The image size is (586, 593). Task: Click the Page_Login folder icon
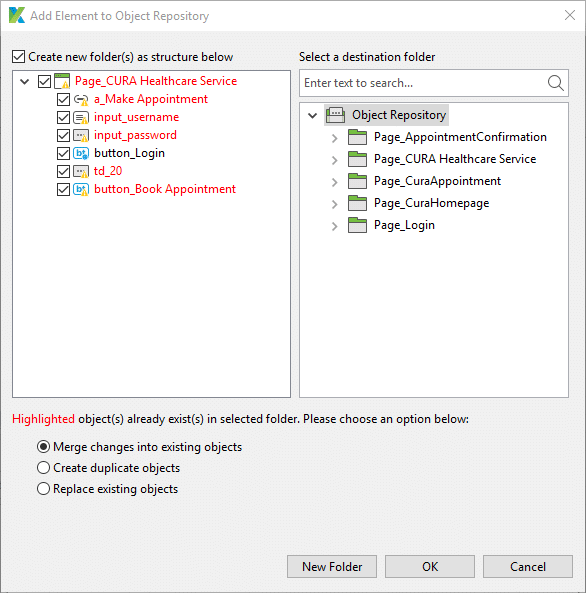[x=357, y=225]
